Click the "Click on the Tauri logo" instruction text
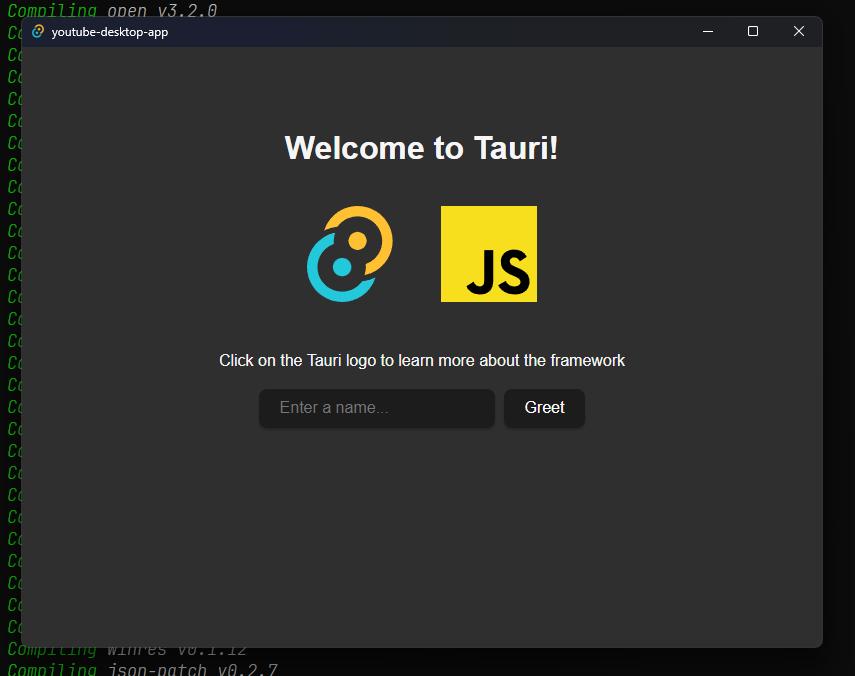855x676 pixels. [422, 360]
